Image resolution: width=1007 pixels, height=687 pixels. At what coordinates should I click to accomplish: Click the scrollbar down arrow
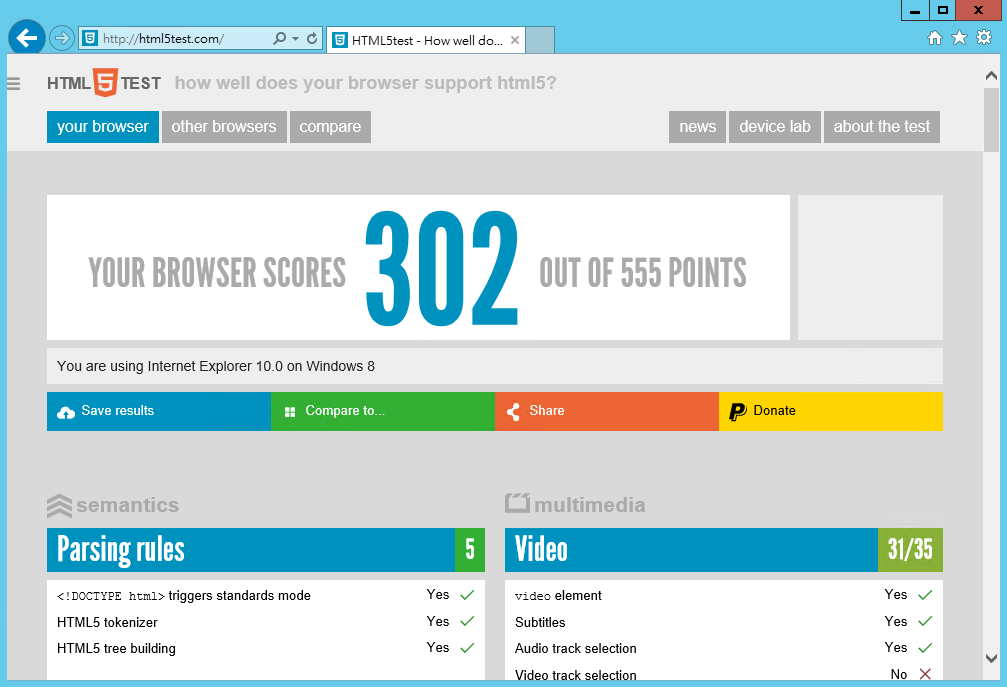(991, 658)
